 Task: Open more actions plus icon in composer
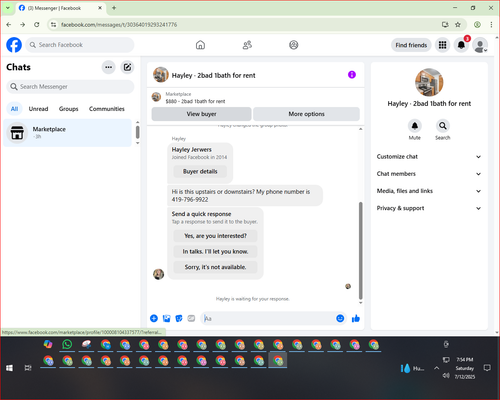[154, 318]
